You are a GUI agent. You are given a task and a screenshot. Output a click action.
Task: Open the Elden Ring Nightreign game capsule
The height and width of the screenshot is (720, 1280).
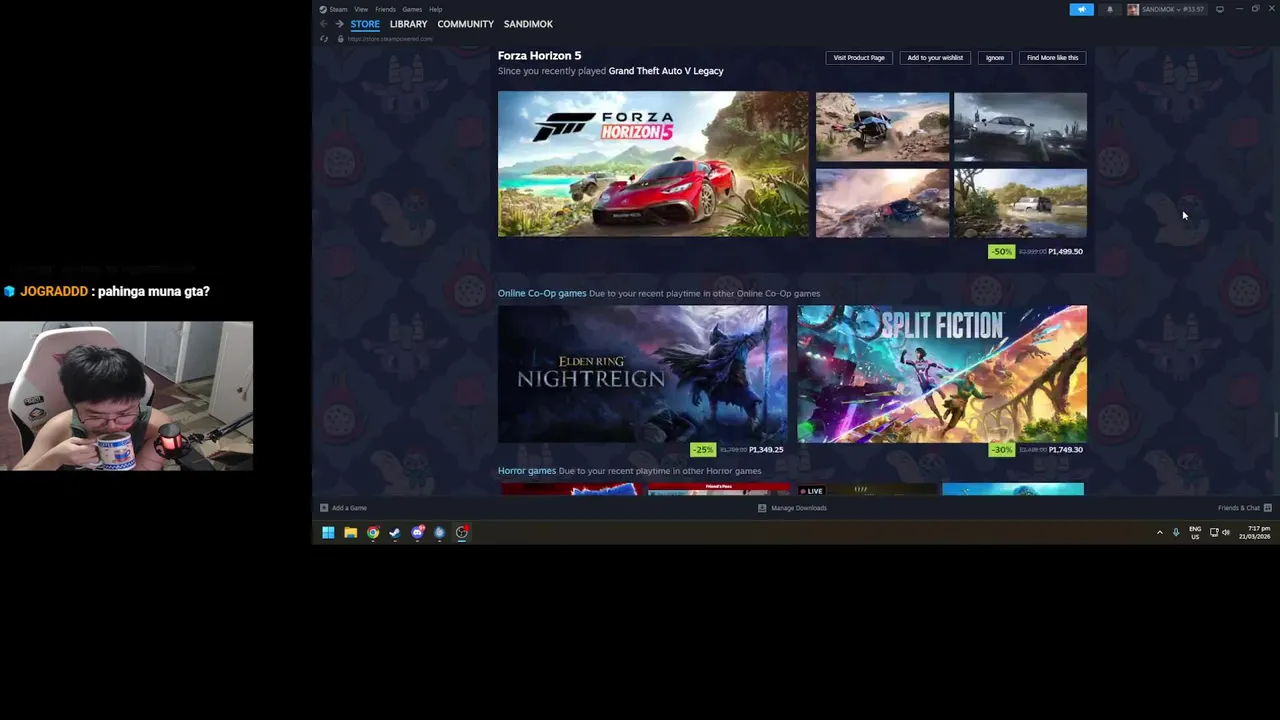pyautogui.click(x=643, y=374)
